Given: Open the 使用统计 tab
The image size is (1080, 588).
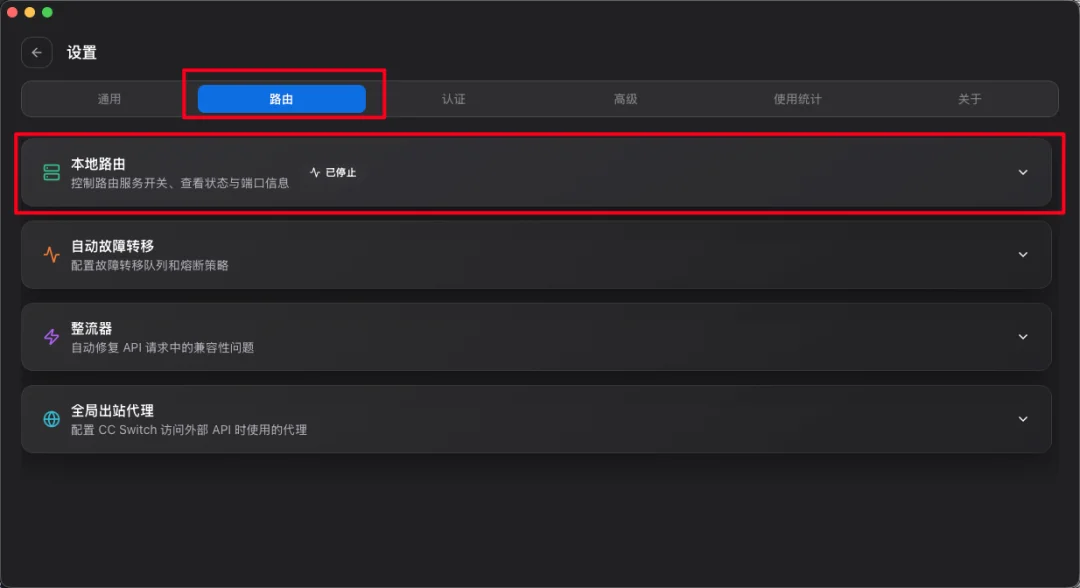Looking at the screenshot, I should (x=797, y=99).
